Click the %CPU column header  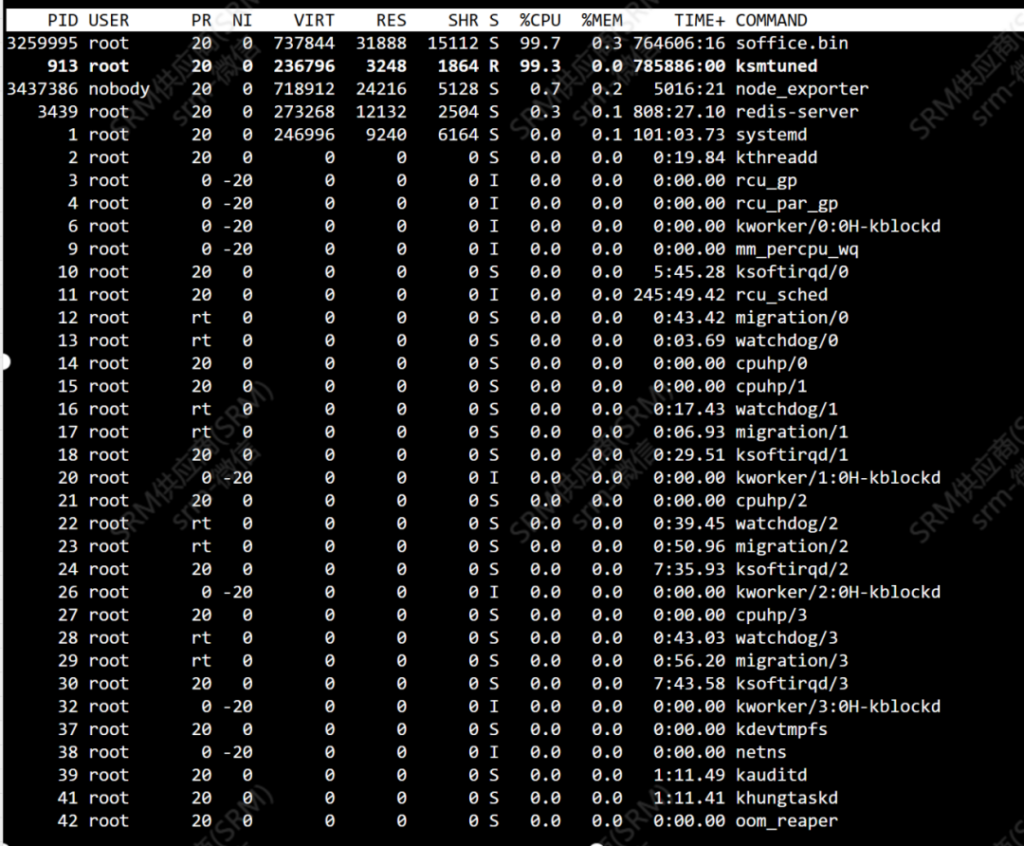point(540,20)
